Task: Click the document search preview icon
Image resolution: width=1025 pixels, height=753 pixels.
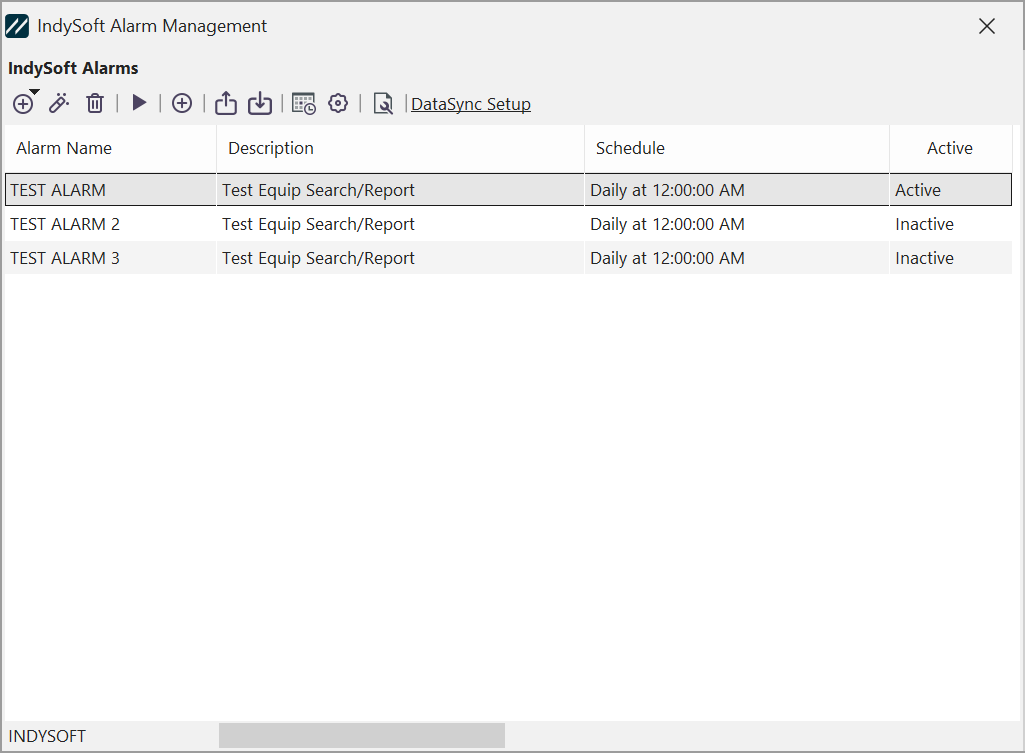Action: point(383,103)
